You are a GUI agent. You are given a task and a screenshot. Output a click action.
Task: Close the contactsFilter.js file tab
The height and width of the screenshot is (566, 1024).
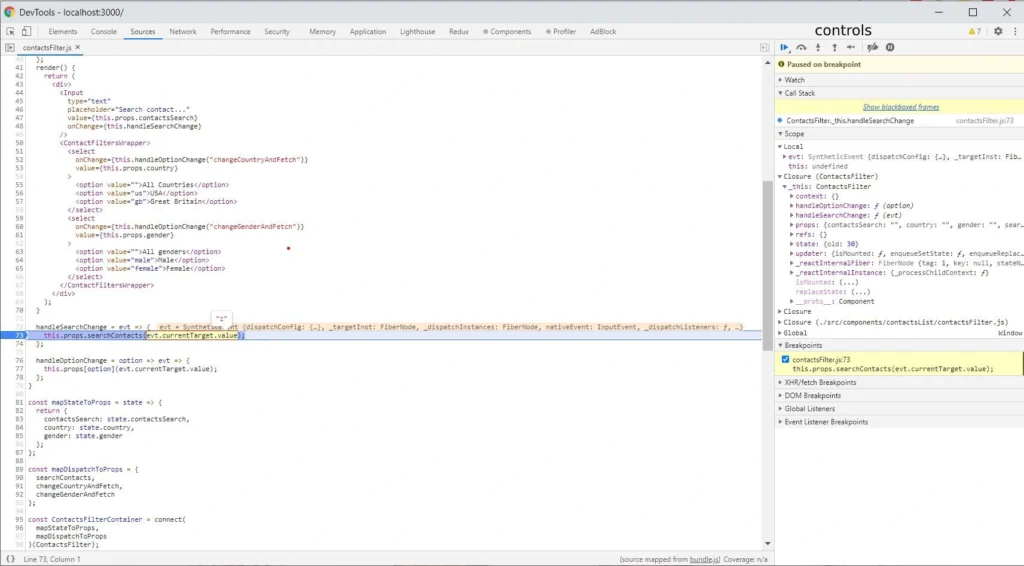coord(78,48)
